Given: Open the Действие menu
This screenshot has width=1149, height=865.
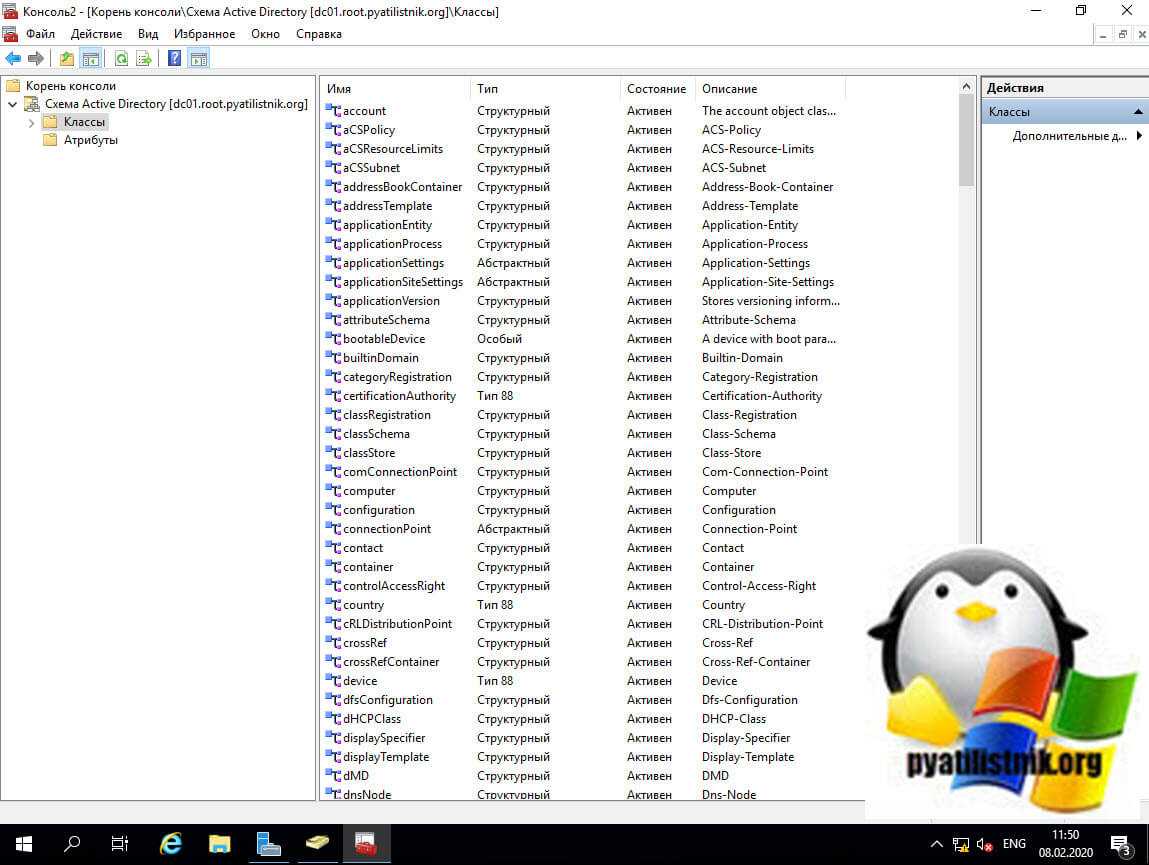Looking at the screenshot, I should (x=96, y=34).
